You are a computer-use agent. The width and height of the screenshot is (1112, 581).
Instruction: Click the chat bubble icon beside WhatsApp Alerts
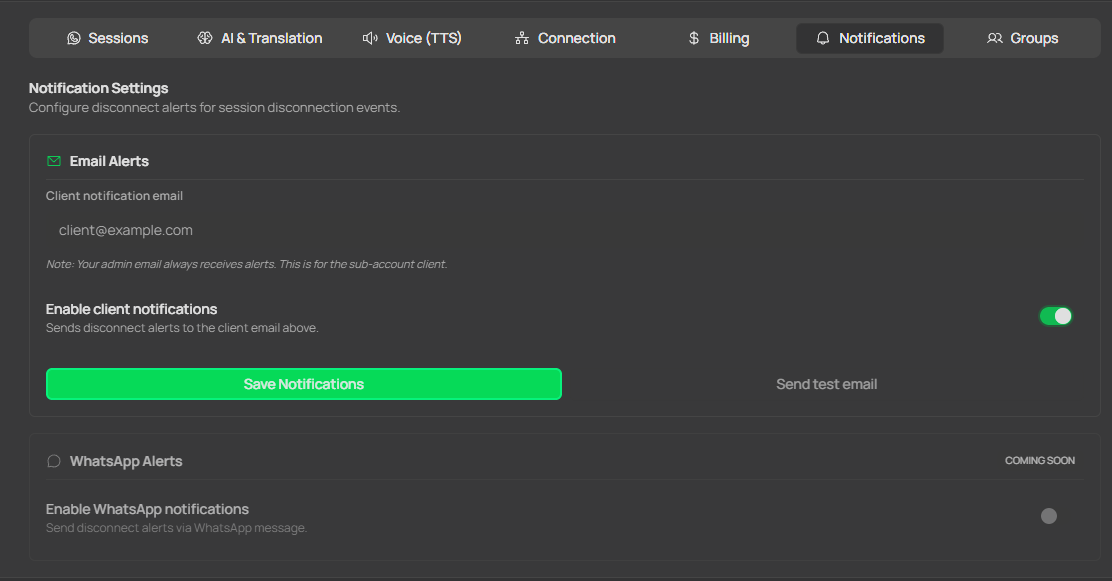(x=54, y=461)
